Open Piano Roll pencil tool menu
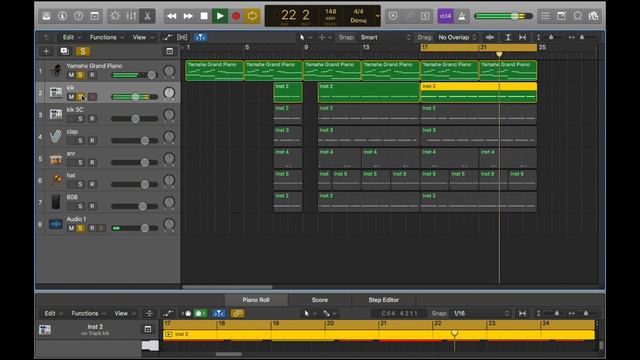Screen dimensions: 640x360 pyautogui.click(x=329, y=313)
